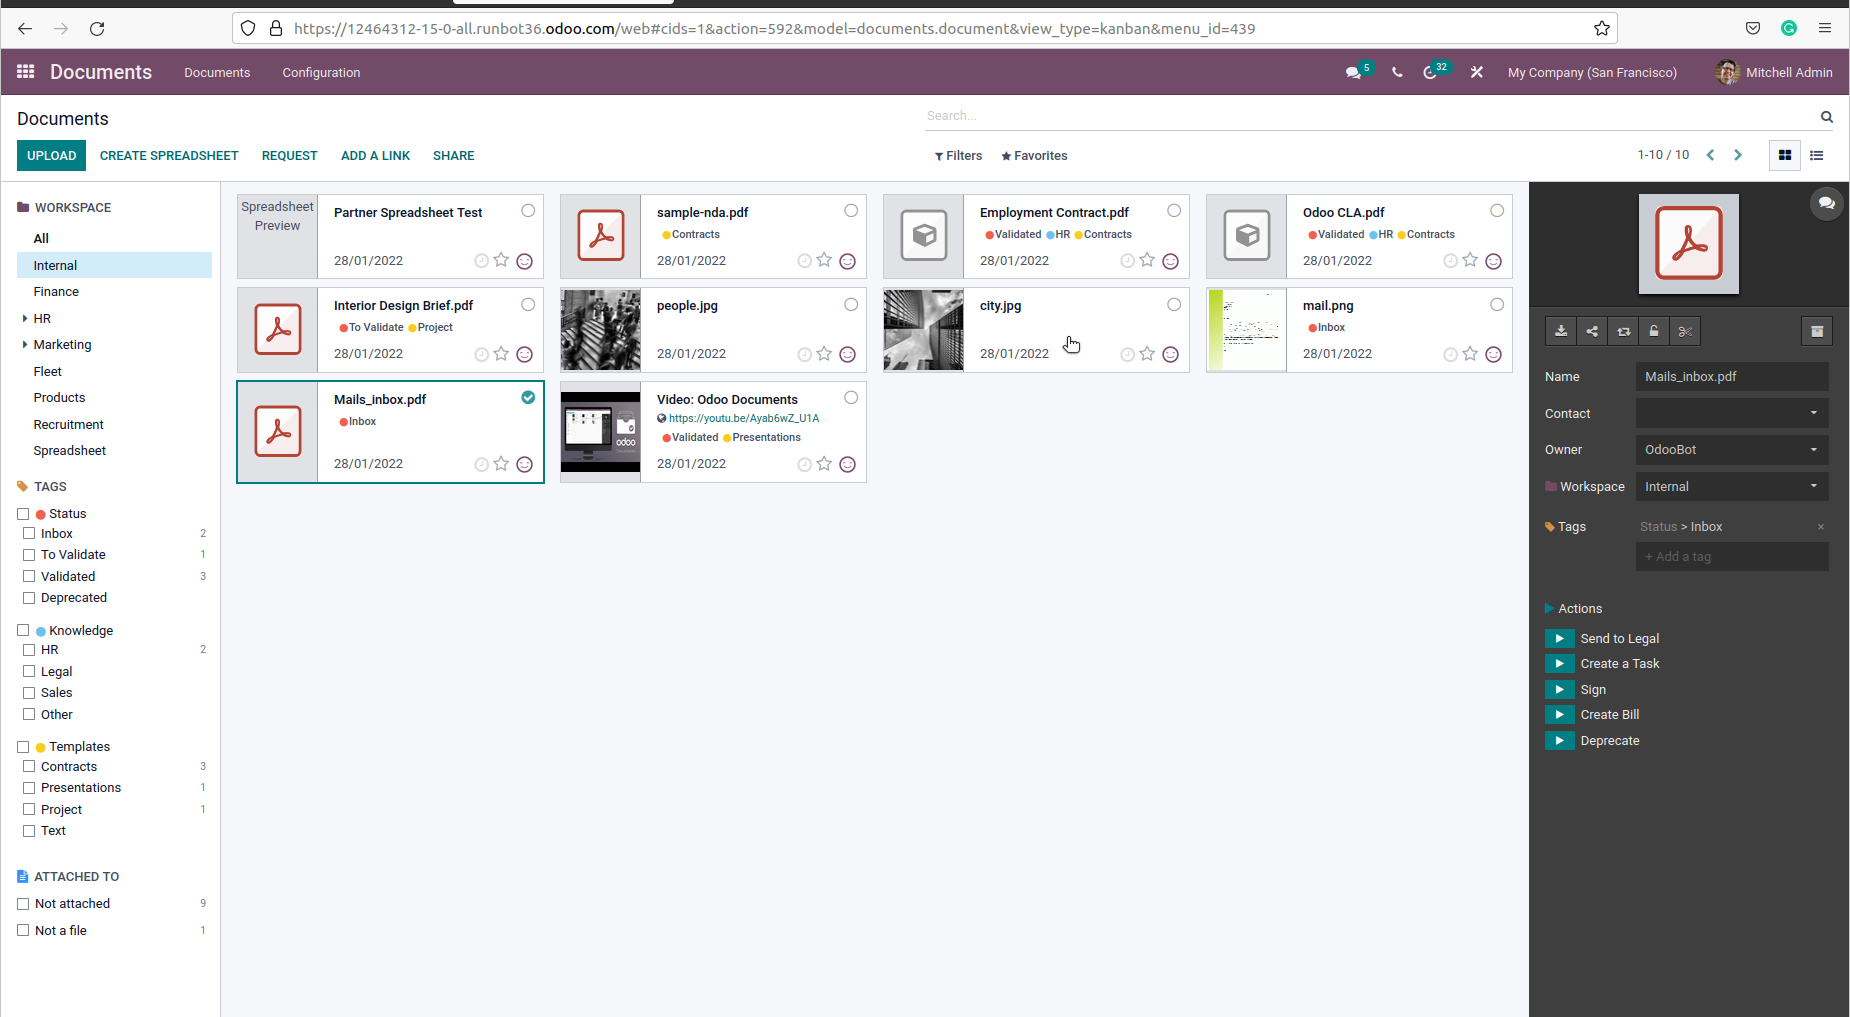Click the search magnifier icon

point(1826,117)
